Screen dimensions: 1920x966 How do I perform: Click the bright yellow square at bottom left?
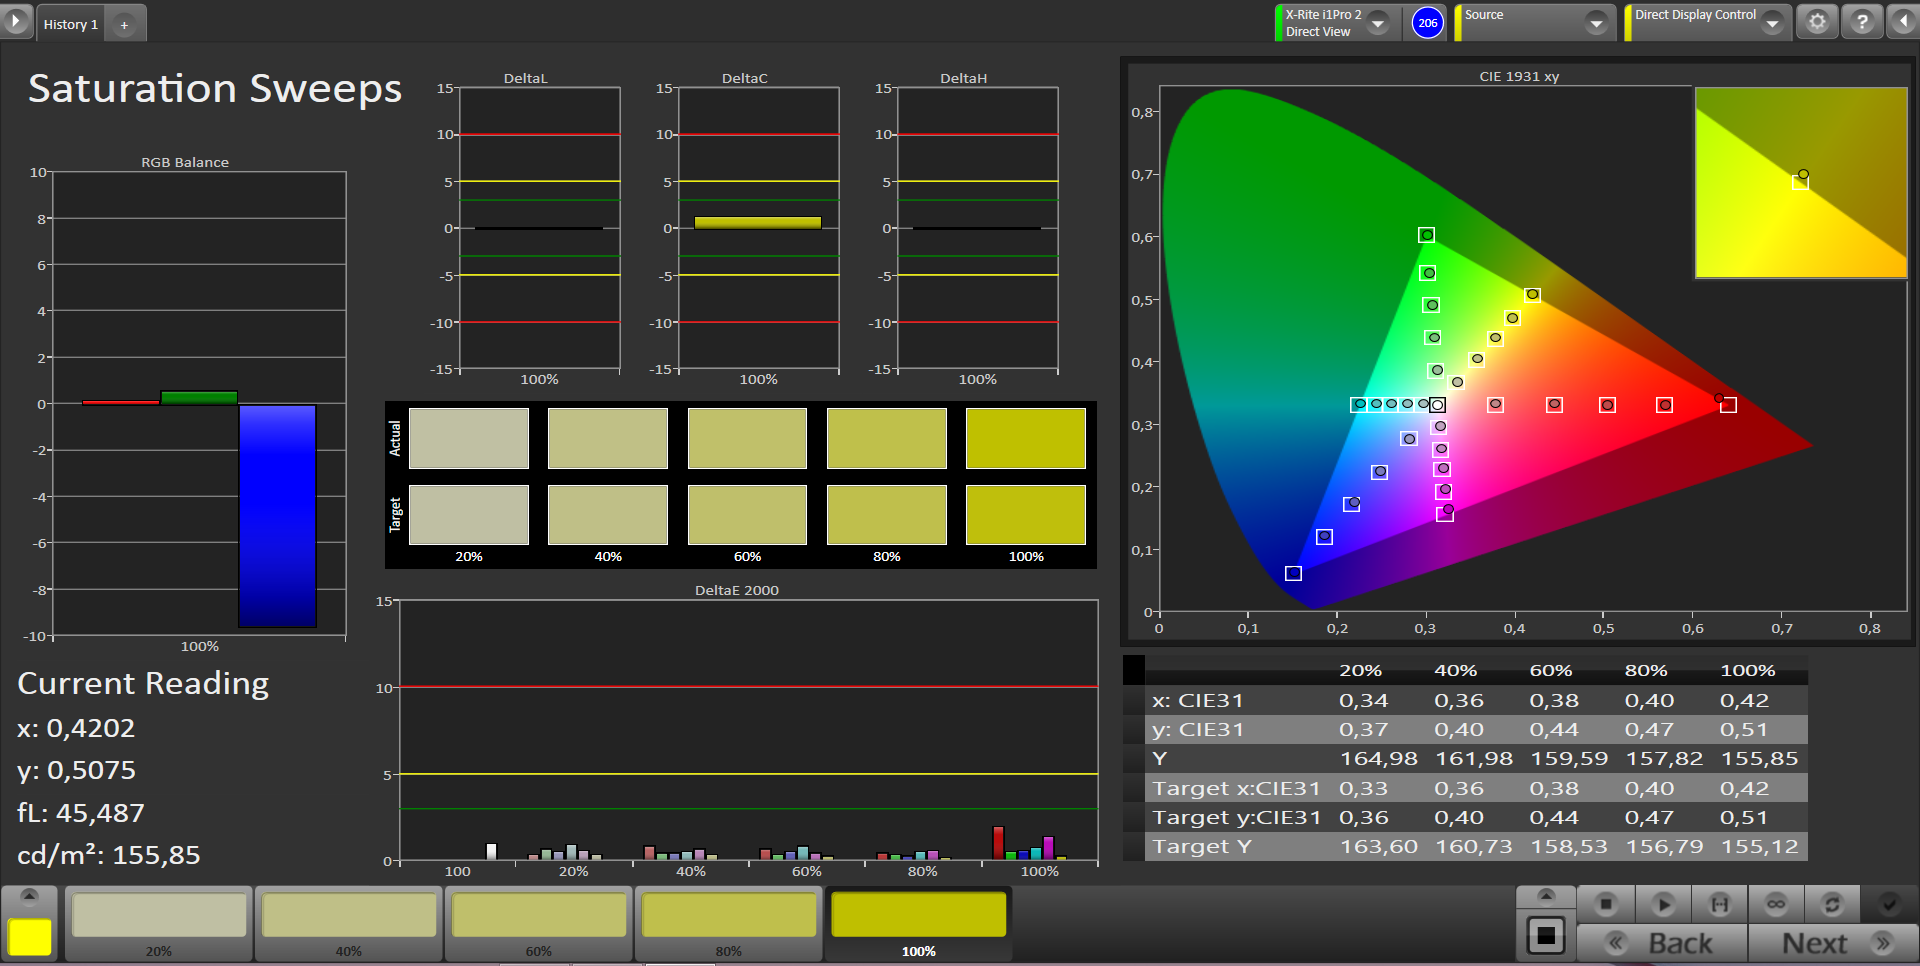point(30,937)
